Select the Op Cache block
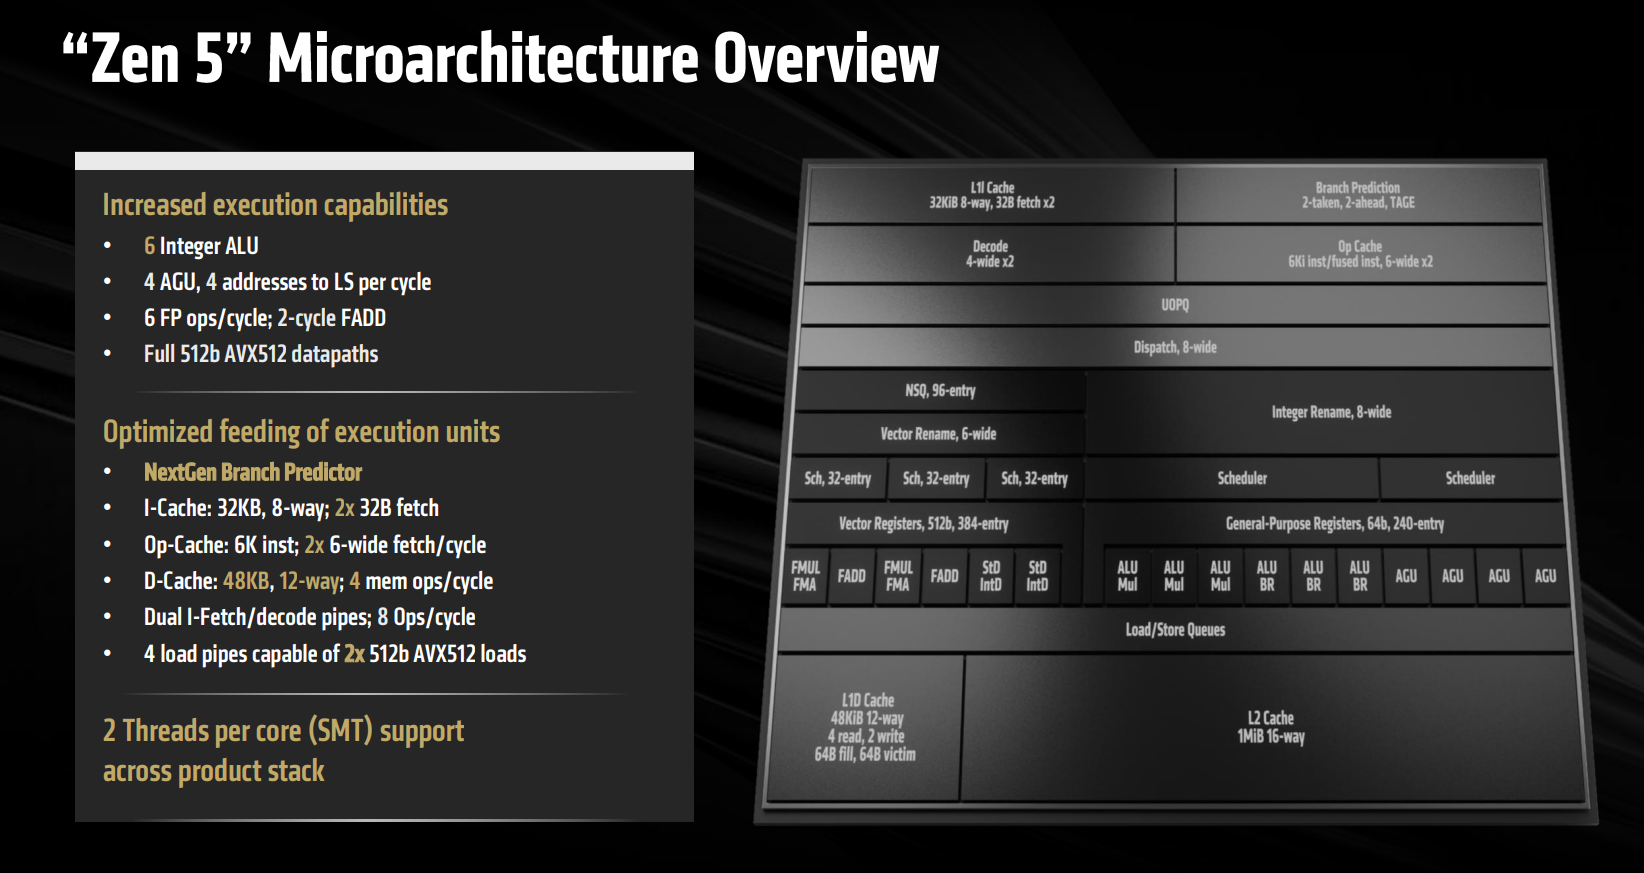 (1360, 254)
